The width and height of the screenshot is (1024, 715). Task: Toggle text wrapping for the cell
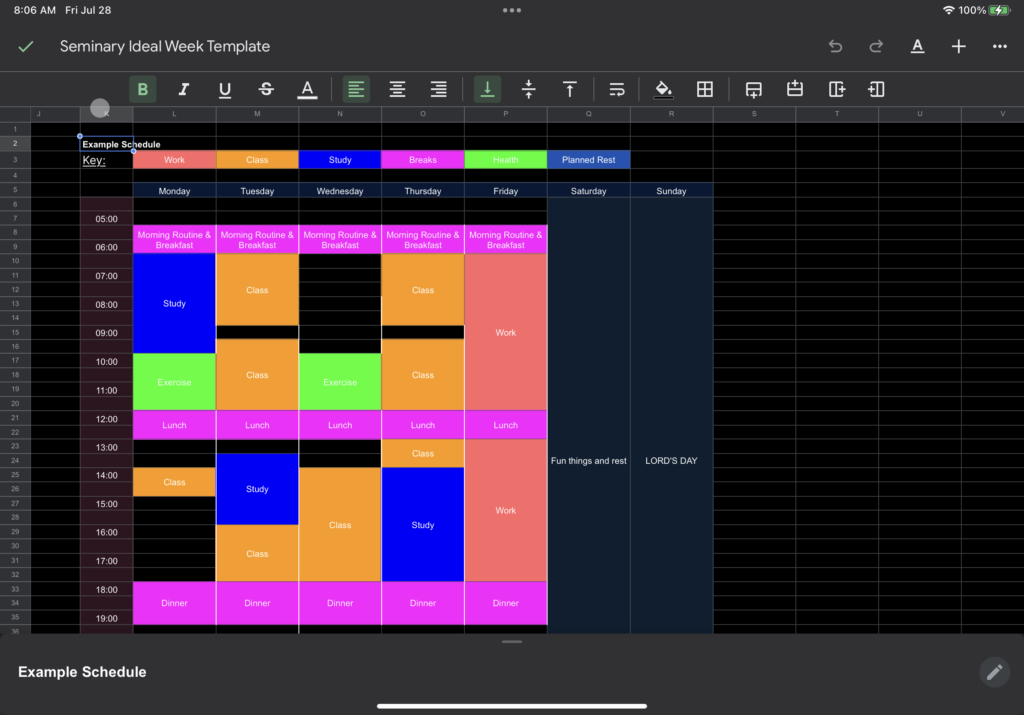coord(617,89)
